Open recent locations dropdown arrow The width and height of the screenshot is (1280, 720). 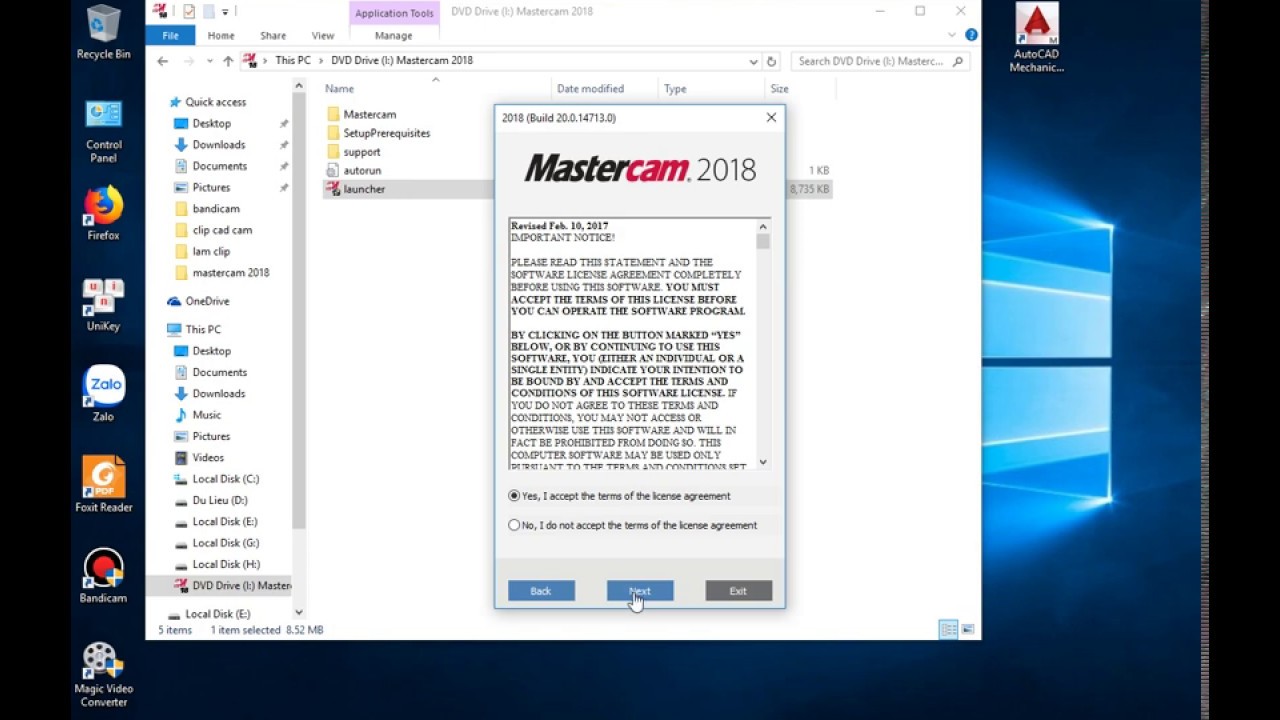pyautogui.click(x=209, y=61)
